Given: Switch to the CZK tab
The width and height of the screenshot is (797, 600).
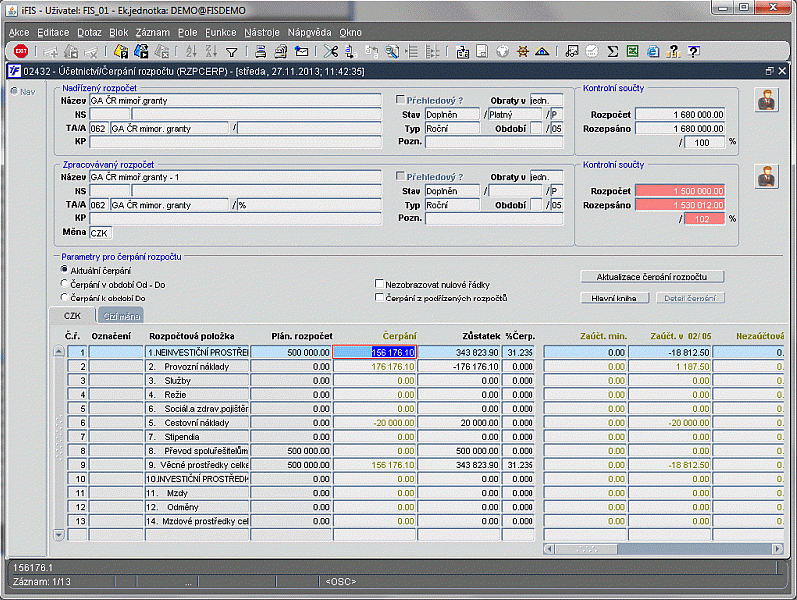Looking at the screenshot, I should click(72, 315).
